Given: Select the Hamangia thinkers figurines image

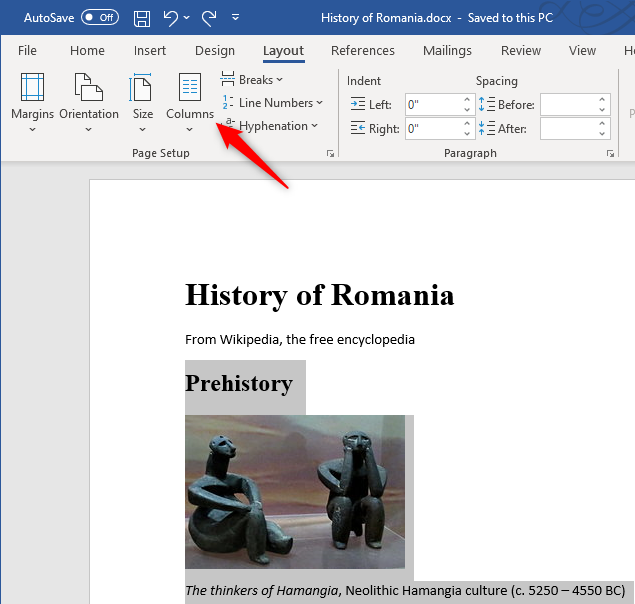Looking at the screenshot, I should (295, 492).
